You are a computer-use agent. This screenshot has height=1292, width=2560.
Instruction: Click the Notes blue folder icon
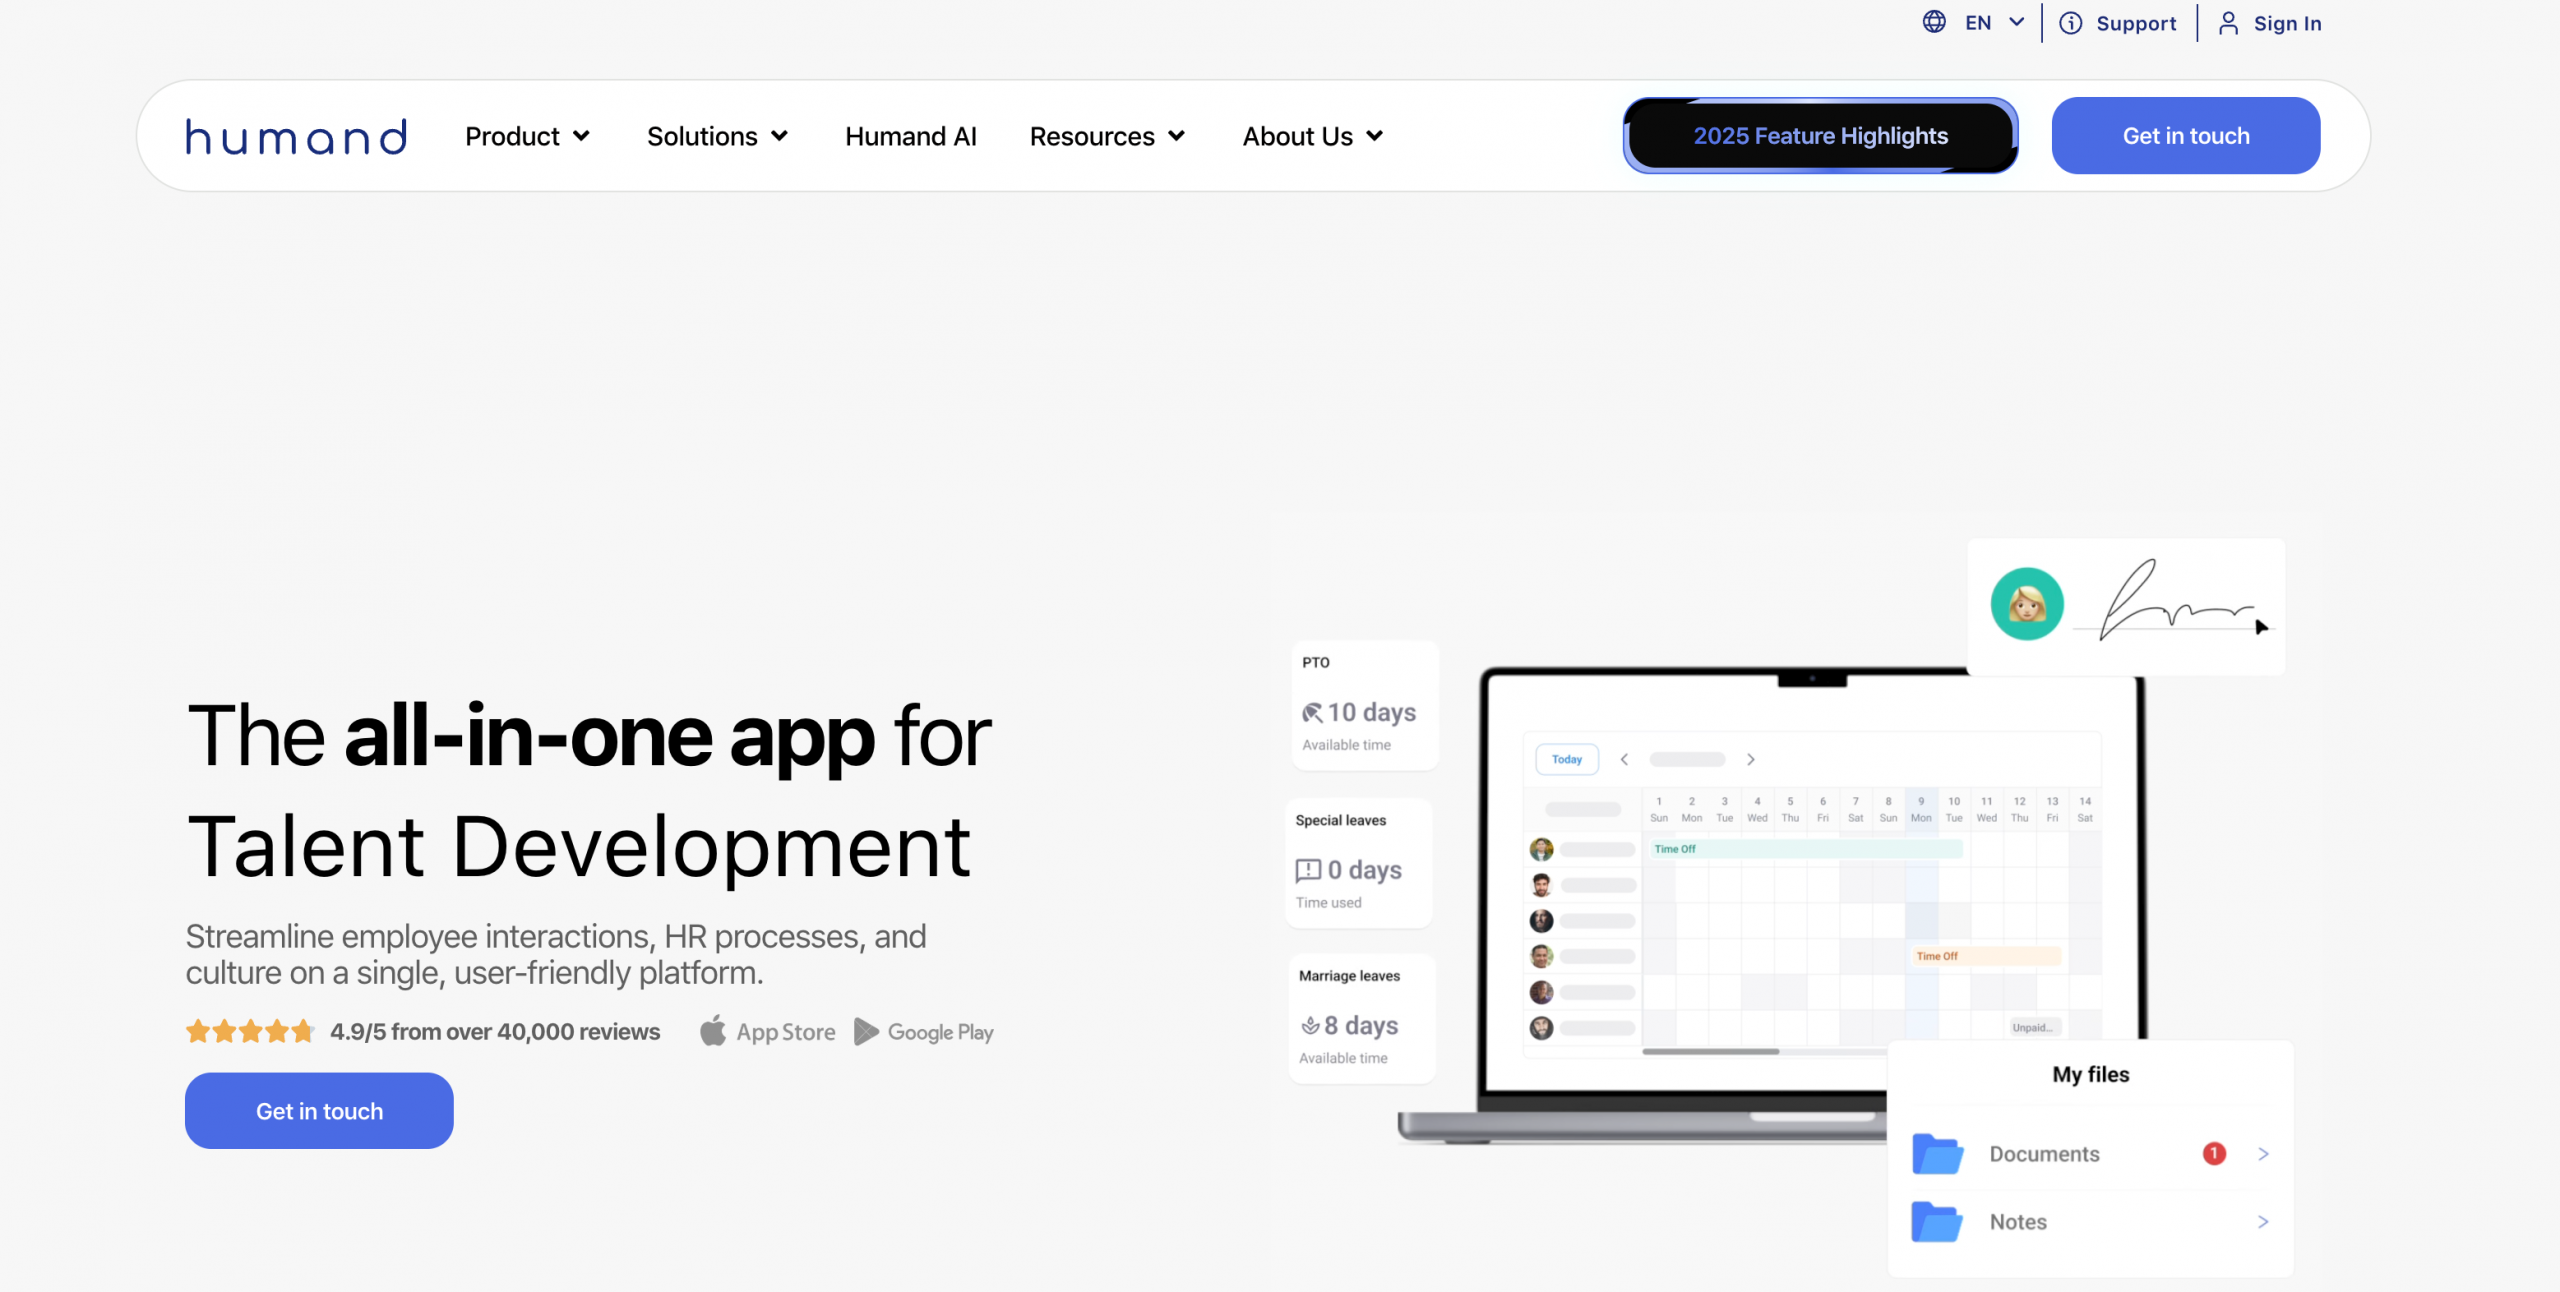click(x=1937, y=1221)
